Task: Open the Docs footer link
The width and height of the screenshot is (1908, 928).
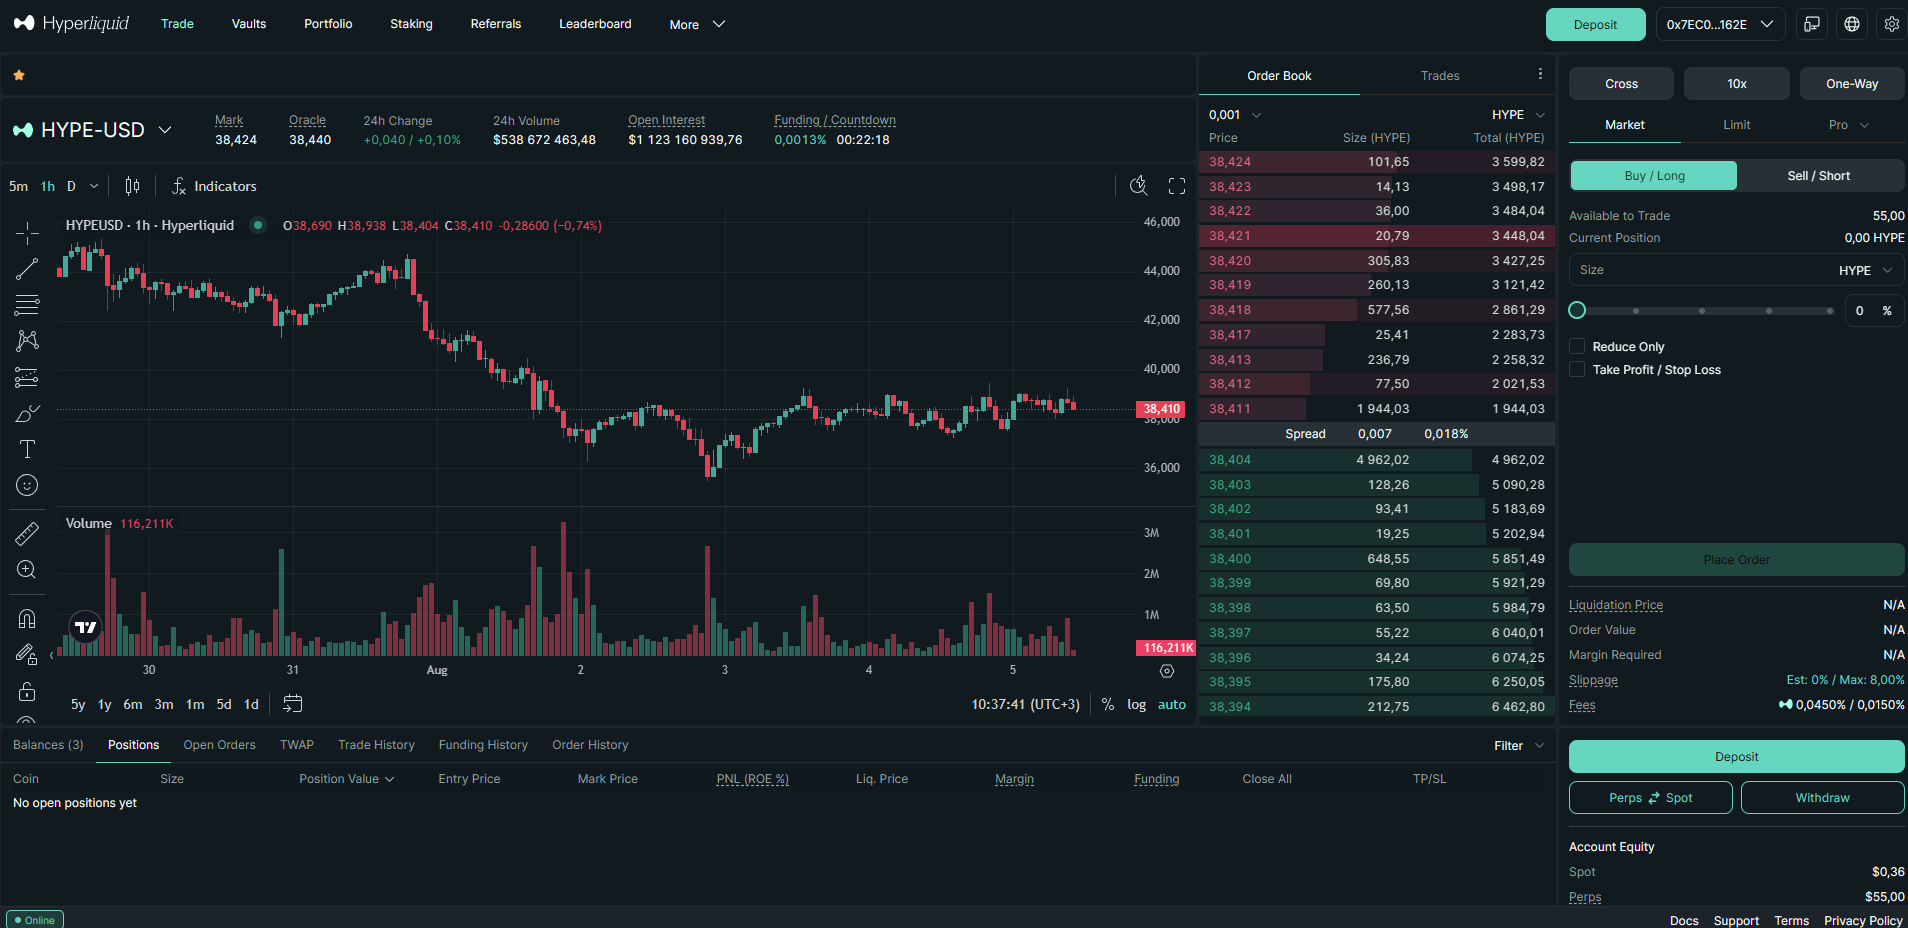Action: [1684, 920]
